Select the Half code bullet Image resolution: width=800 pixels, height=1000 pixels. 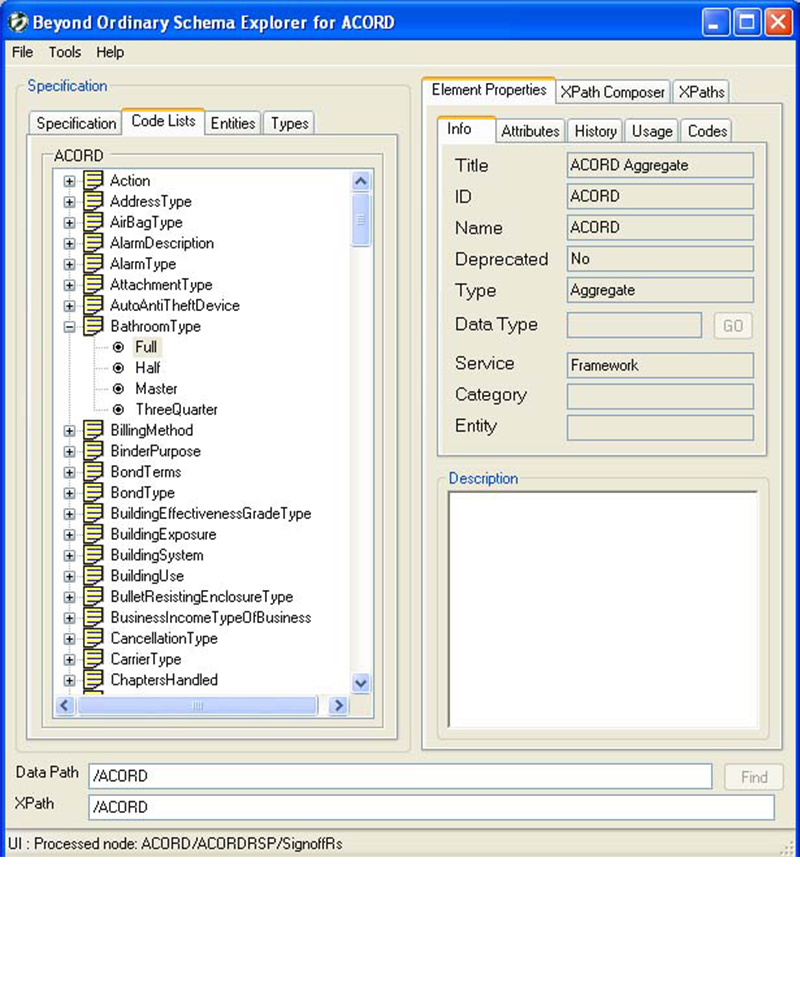tap(119, 368)
